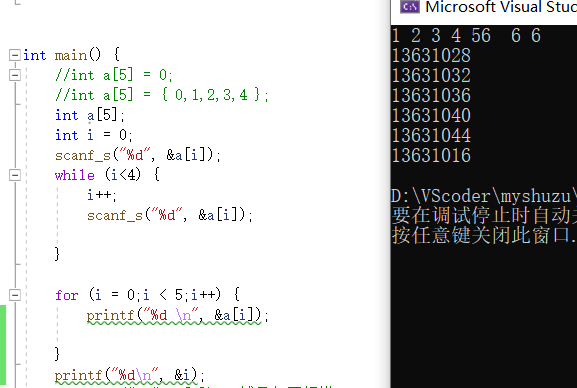Click the scanf_s call inside the while loop
This screenshot has height=388, width=577.
click(170, 215)
